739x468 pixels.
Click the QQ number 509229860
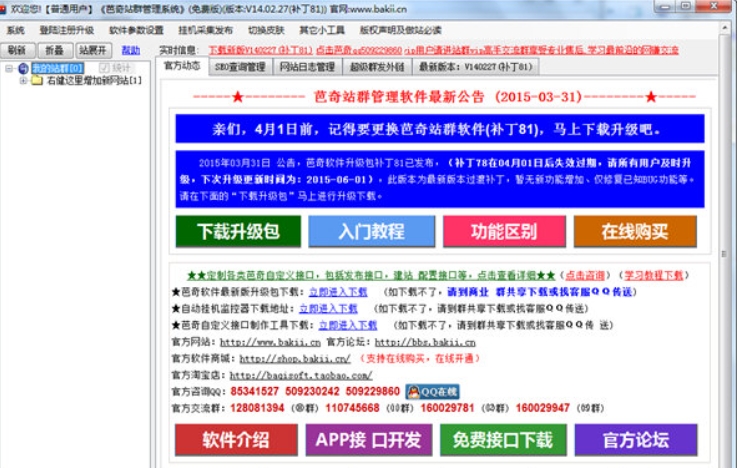click(x=372, y=392)
